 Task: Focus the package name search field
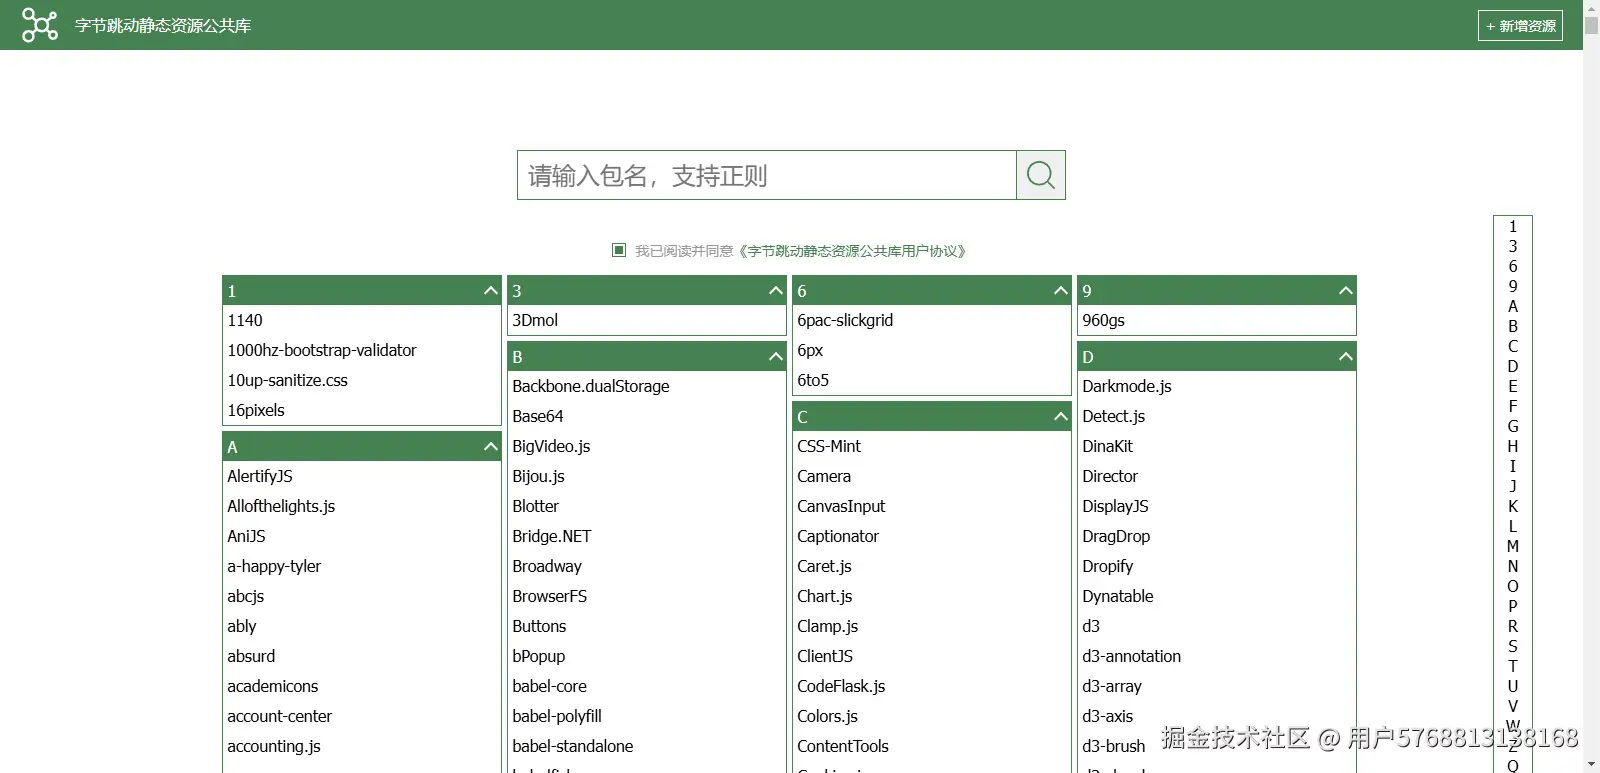tap(767, 175)
